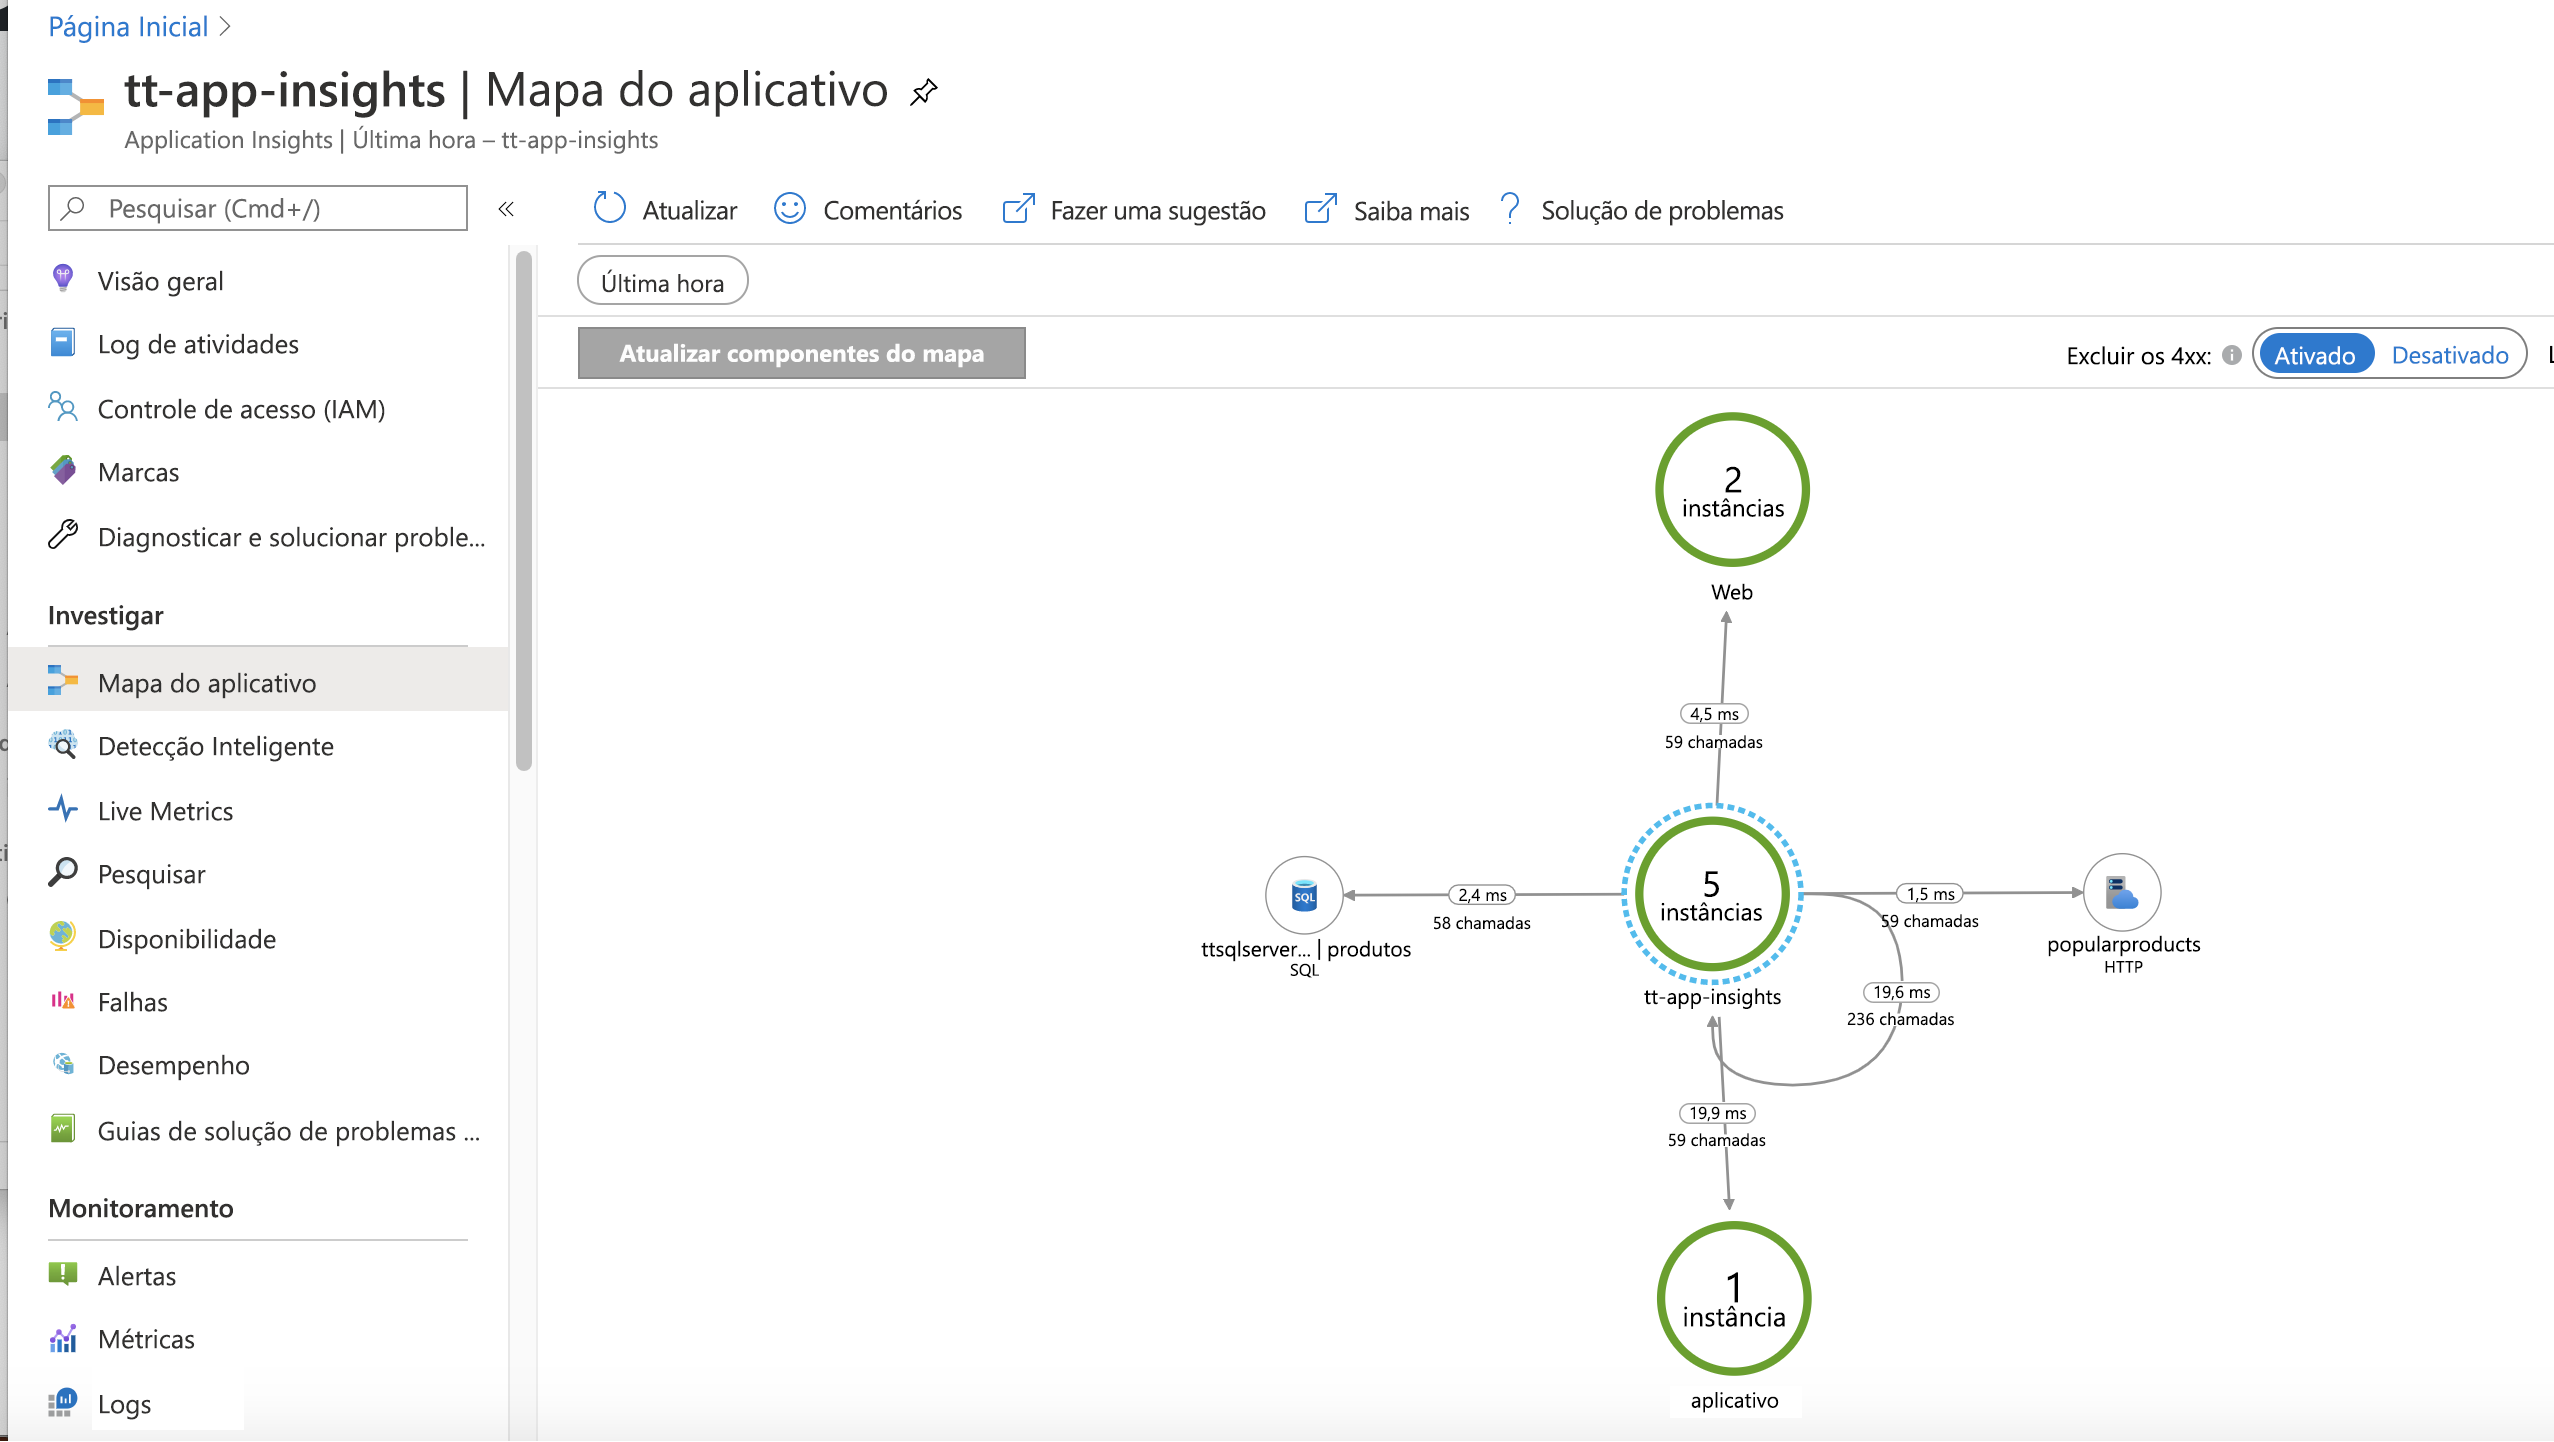The image size is (2554, 1442).
Task: Click the Visão geral lightbulb icon
Action: tap(62, 279)
